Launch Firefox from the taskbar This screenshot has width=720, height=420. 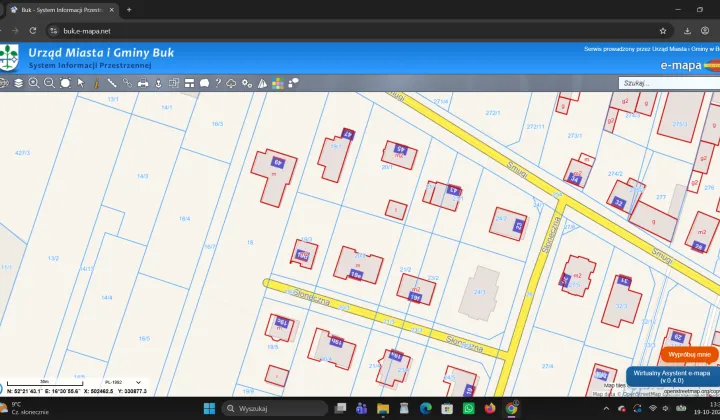click(x=490, y=408)
